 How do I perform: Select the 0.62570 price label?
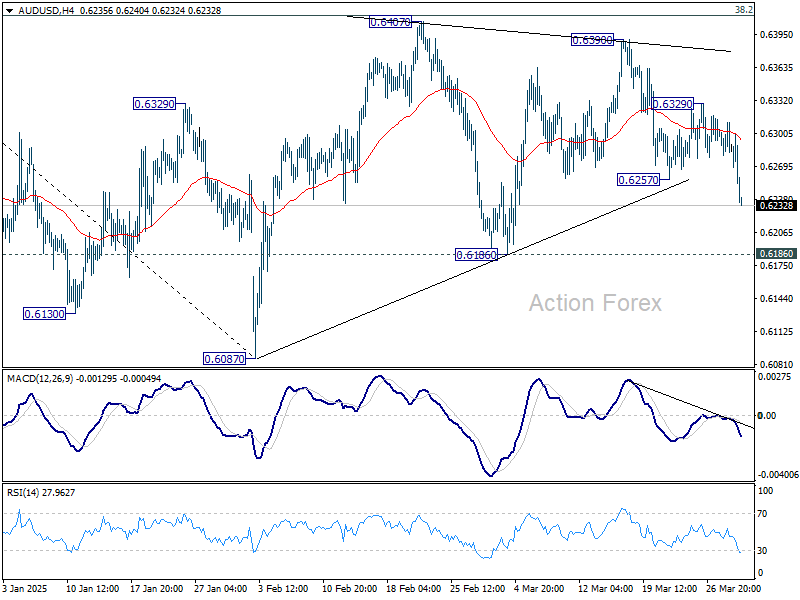pyautogui.click(x=638, y=180)
